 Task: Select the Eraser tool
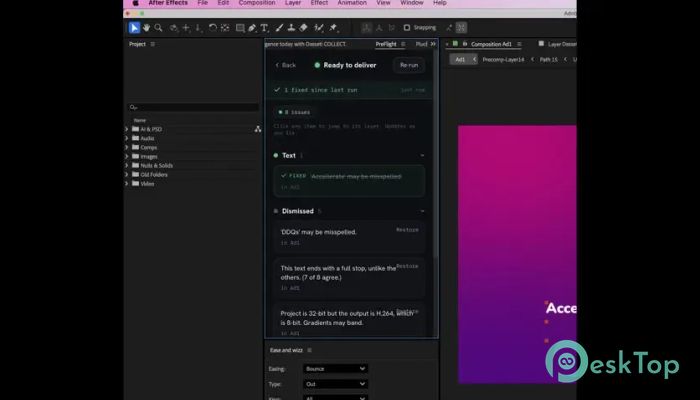303,28
